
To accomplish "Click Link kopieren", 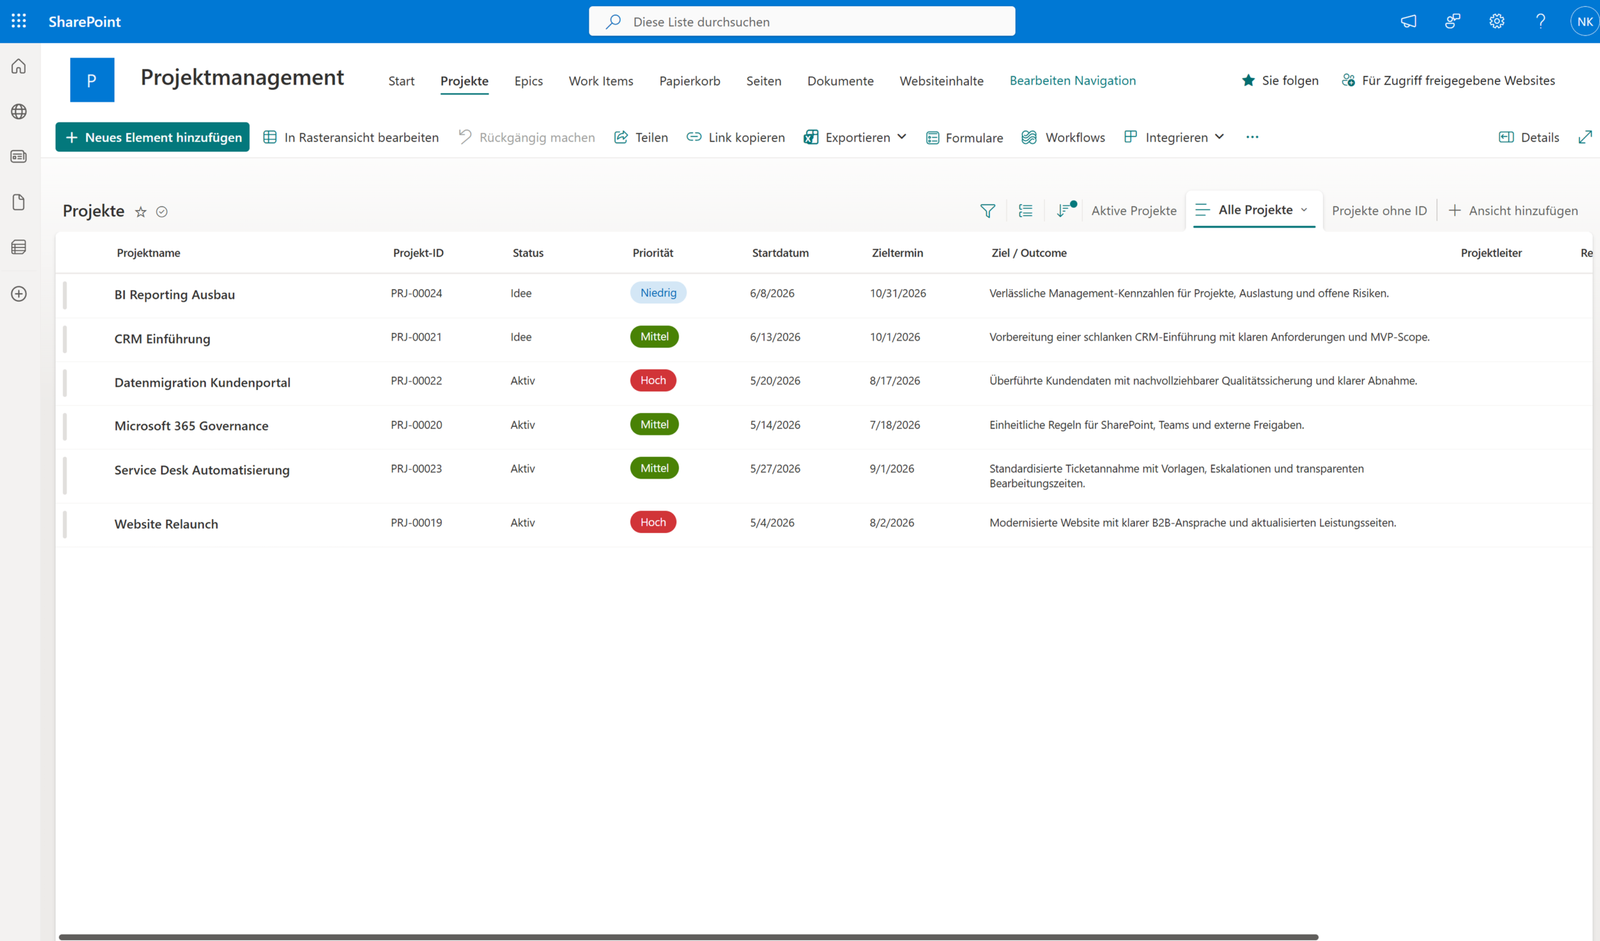I will click(735, 137).
